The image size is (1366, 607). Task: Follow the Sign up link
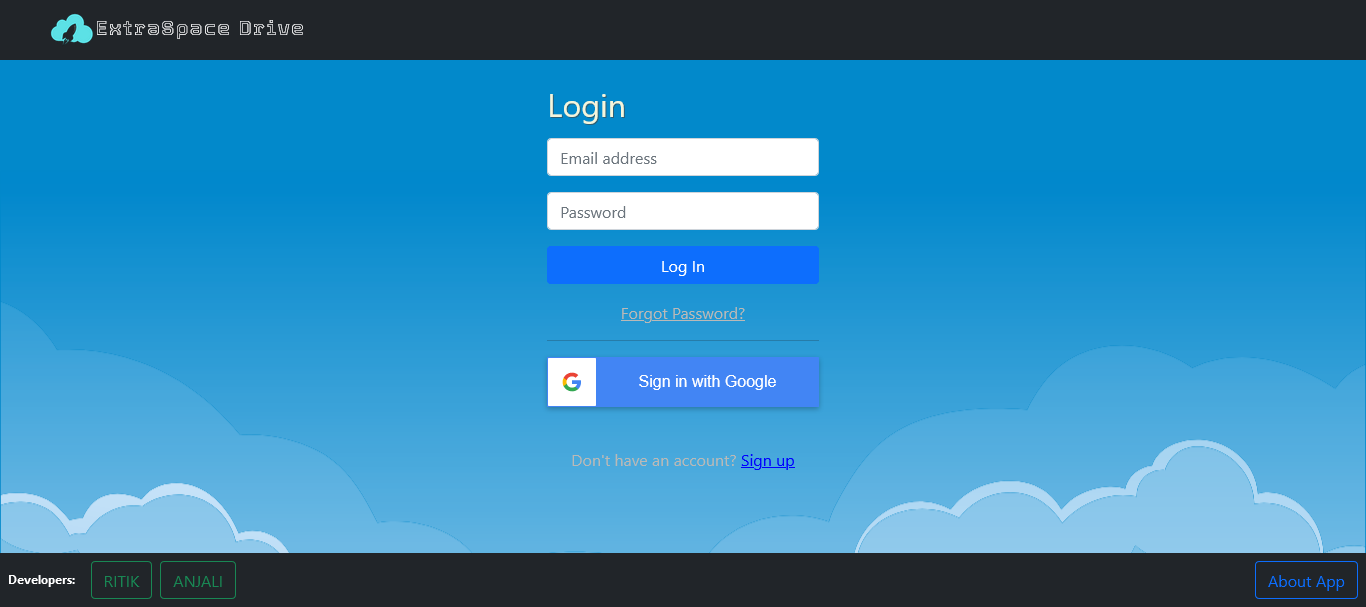(x=768, y=461)
